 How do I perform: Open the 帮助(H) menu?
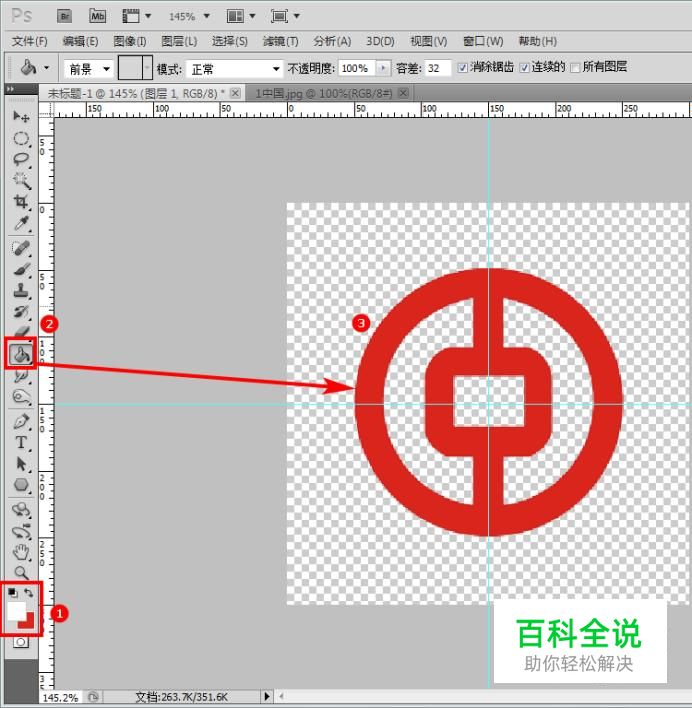click(x=538, y=42)
